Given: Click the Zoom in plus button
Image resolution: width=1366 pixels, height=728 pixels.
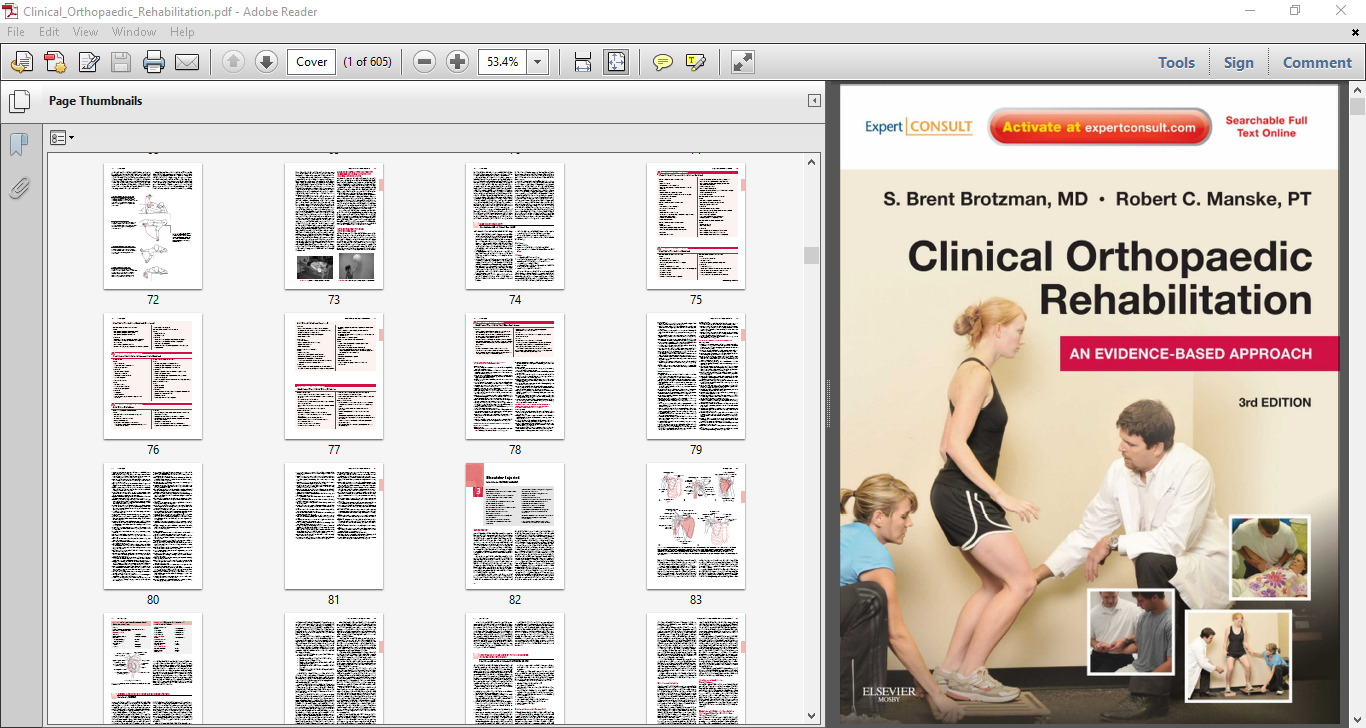Looking at the screenshot, I should [457, 62].
